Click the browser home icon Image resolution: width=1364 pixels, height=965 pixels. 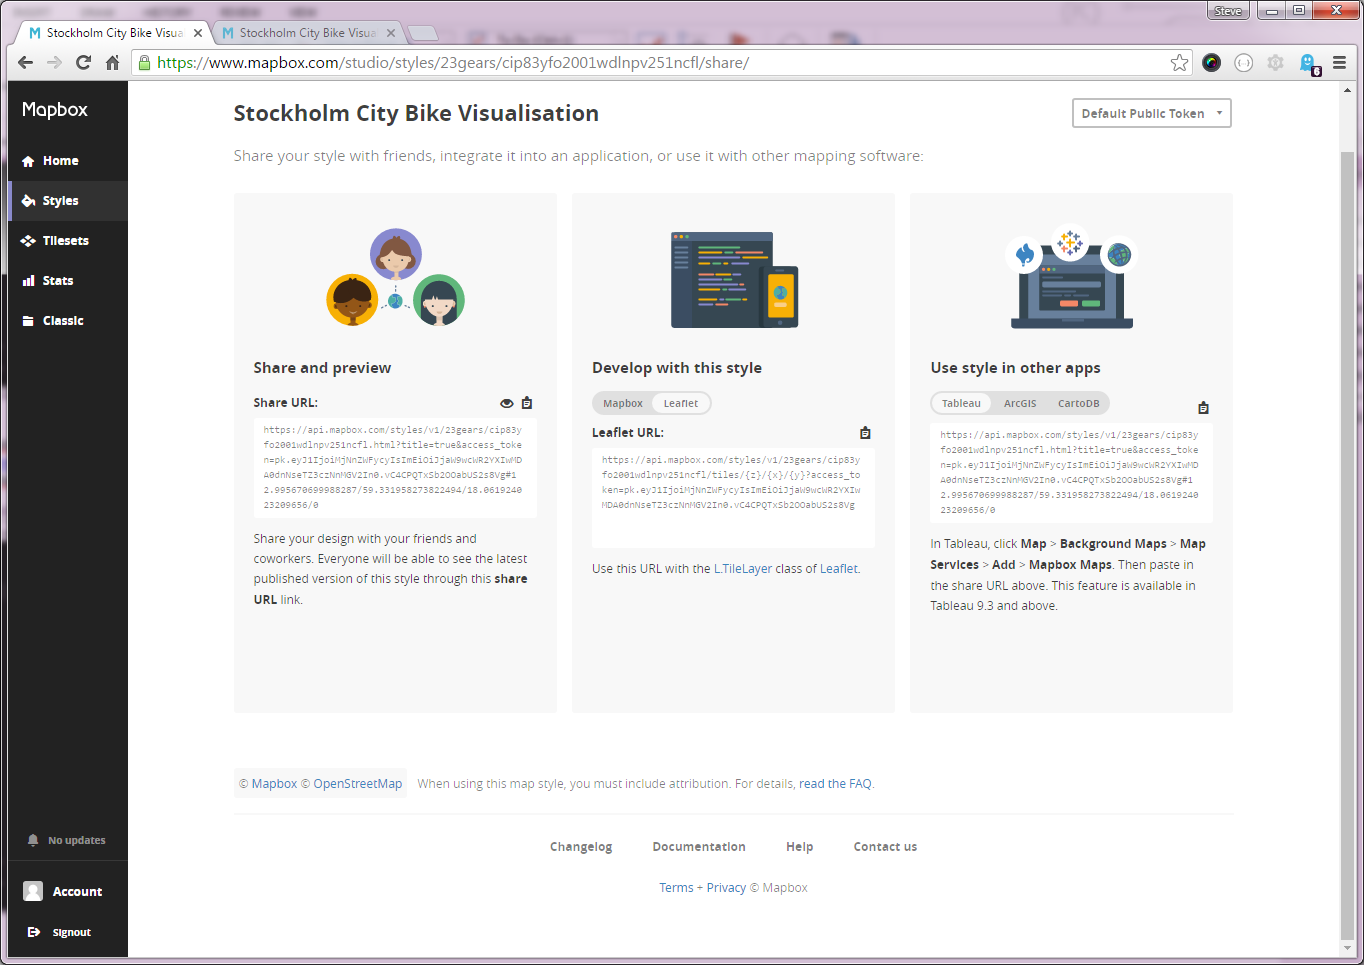tap(112, 62)
